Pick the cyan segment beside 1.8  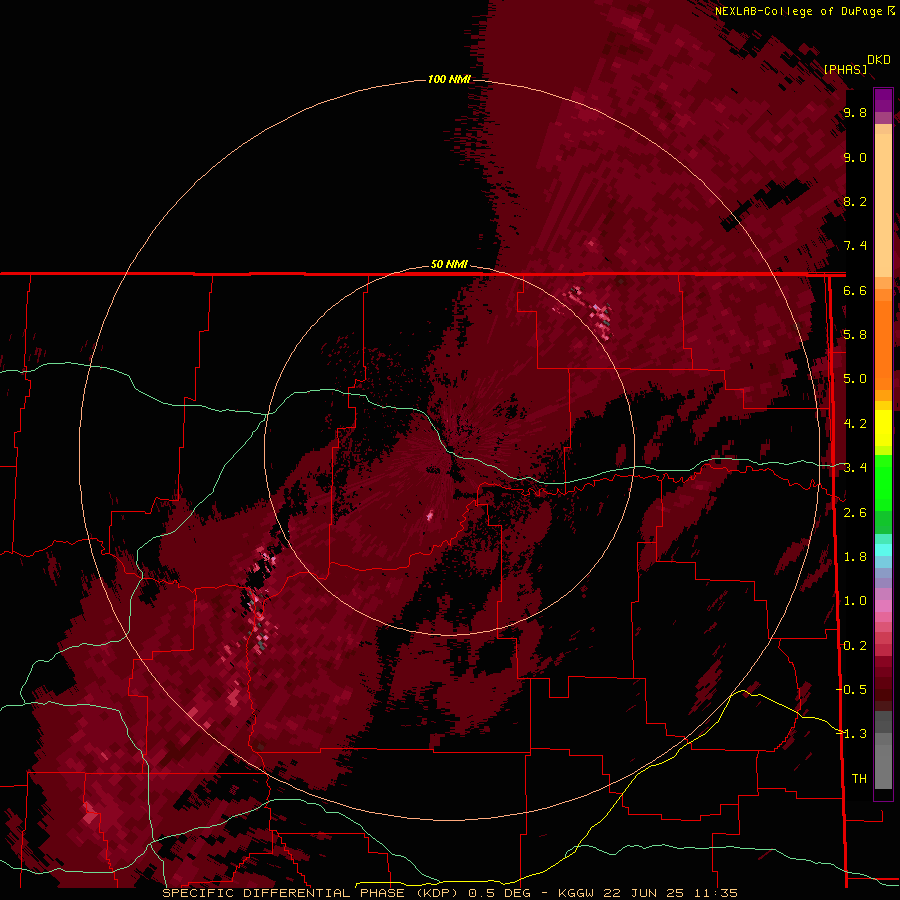883,550
